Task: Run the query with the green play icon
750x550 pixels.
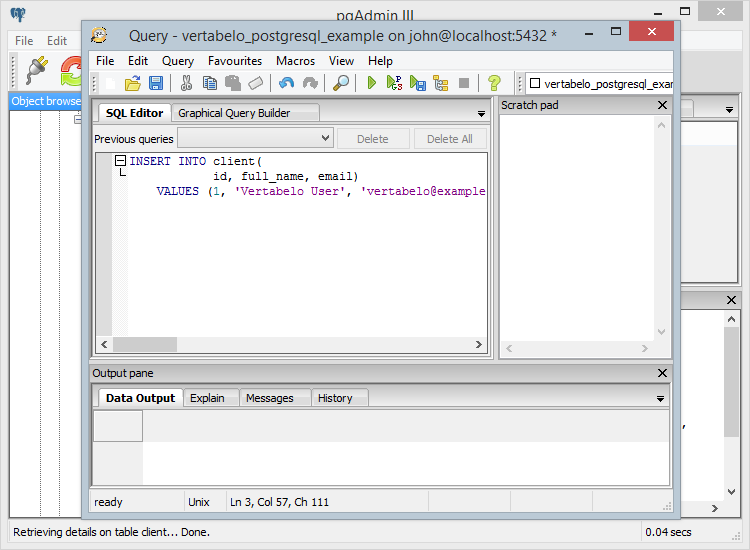Action: (372, 83)
